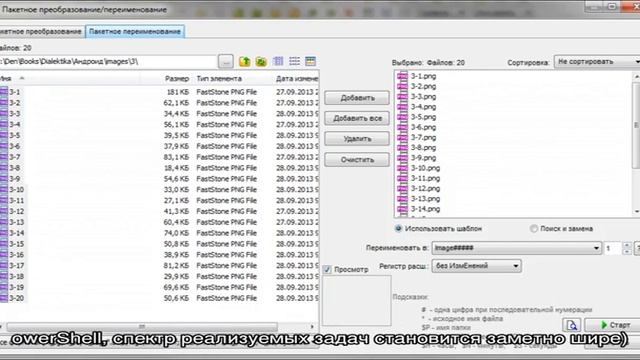Image resolution: width=640 pixels, height=360 pixels.
Task: Select file 3-3 in the left list
Action: 15,113
